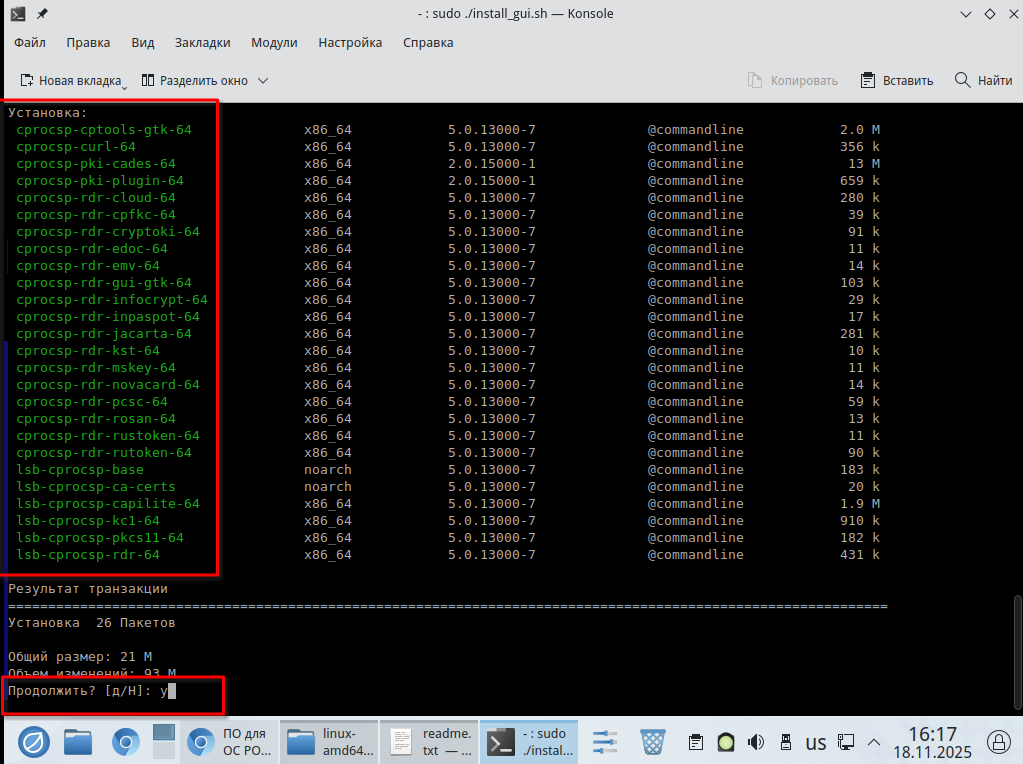Open the trash bin from taskbar
The image size is (1023, 764).
pyautogui.click(x=652, y=741)
